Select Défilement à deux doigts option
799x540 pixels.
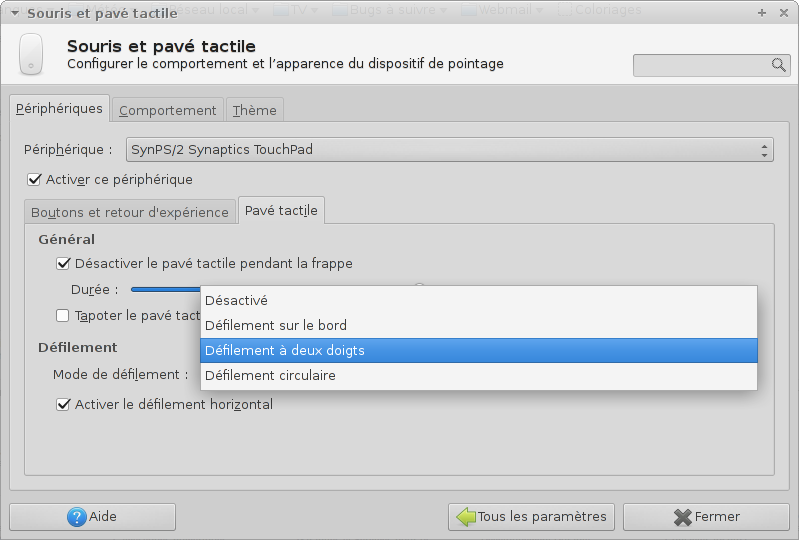click(478, 351)
